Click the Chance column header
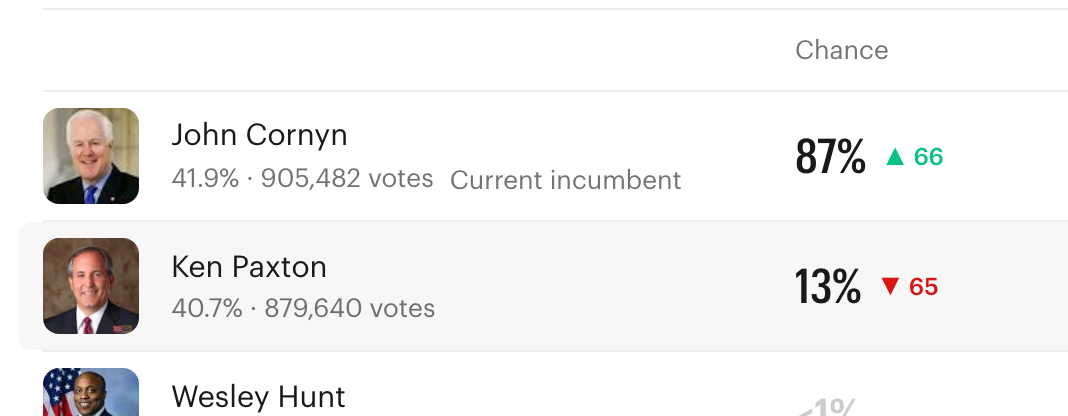Image resolution: width=1068 pixels, height=416 pixels. click(841, 50)
